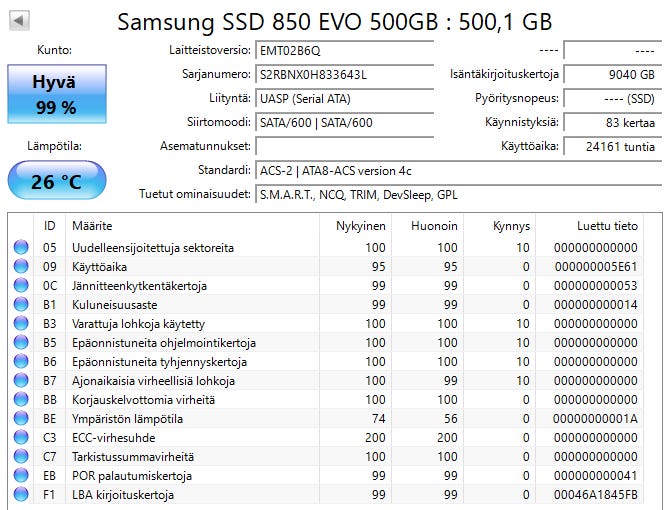This screenshot has height=510, width=671.
Task: Click the title Samsung SSD 850 EVO 500GB
Action: point(335,21)
